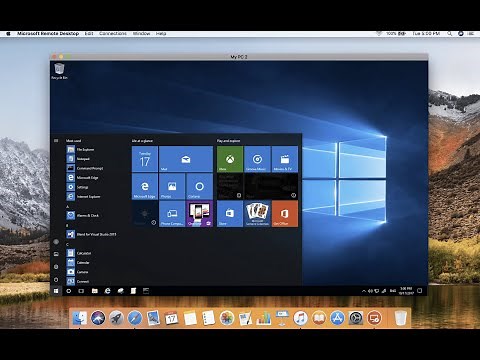The height and width of the screenshot is (360, 480).
Task: Open the Xbox tile
Action: (230, 159)
